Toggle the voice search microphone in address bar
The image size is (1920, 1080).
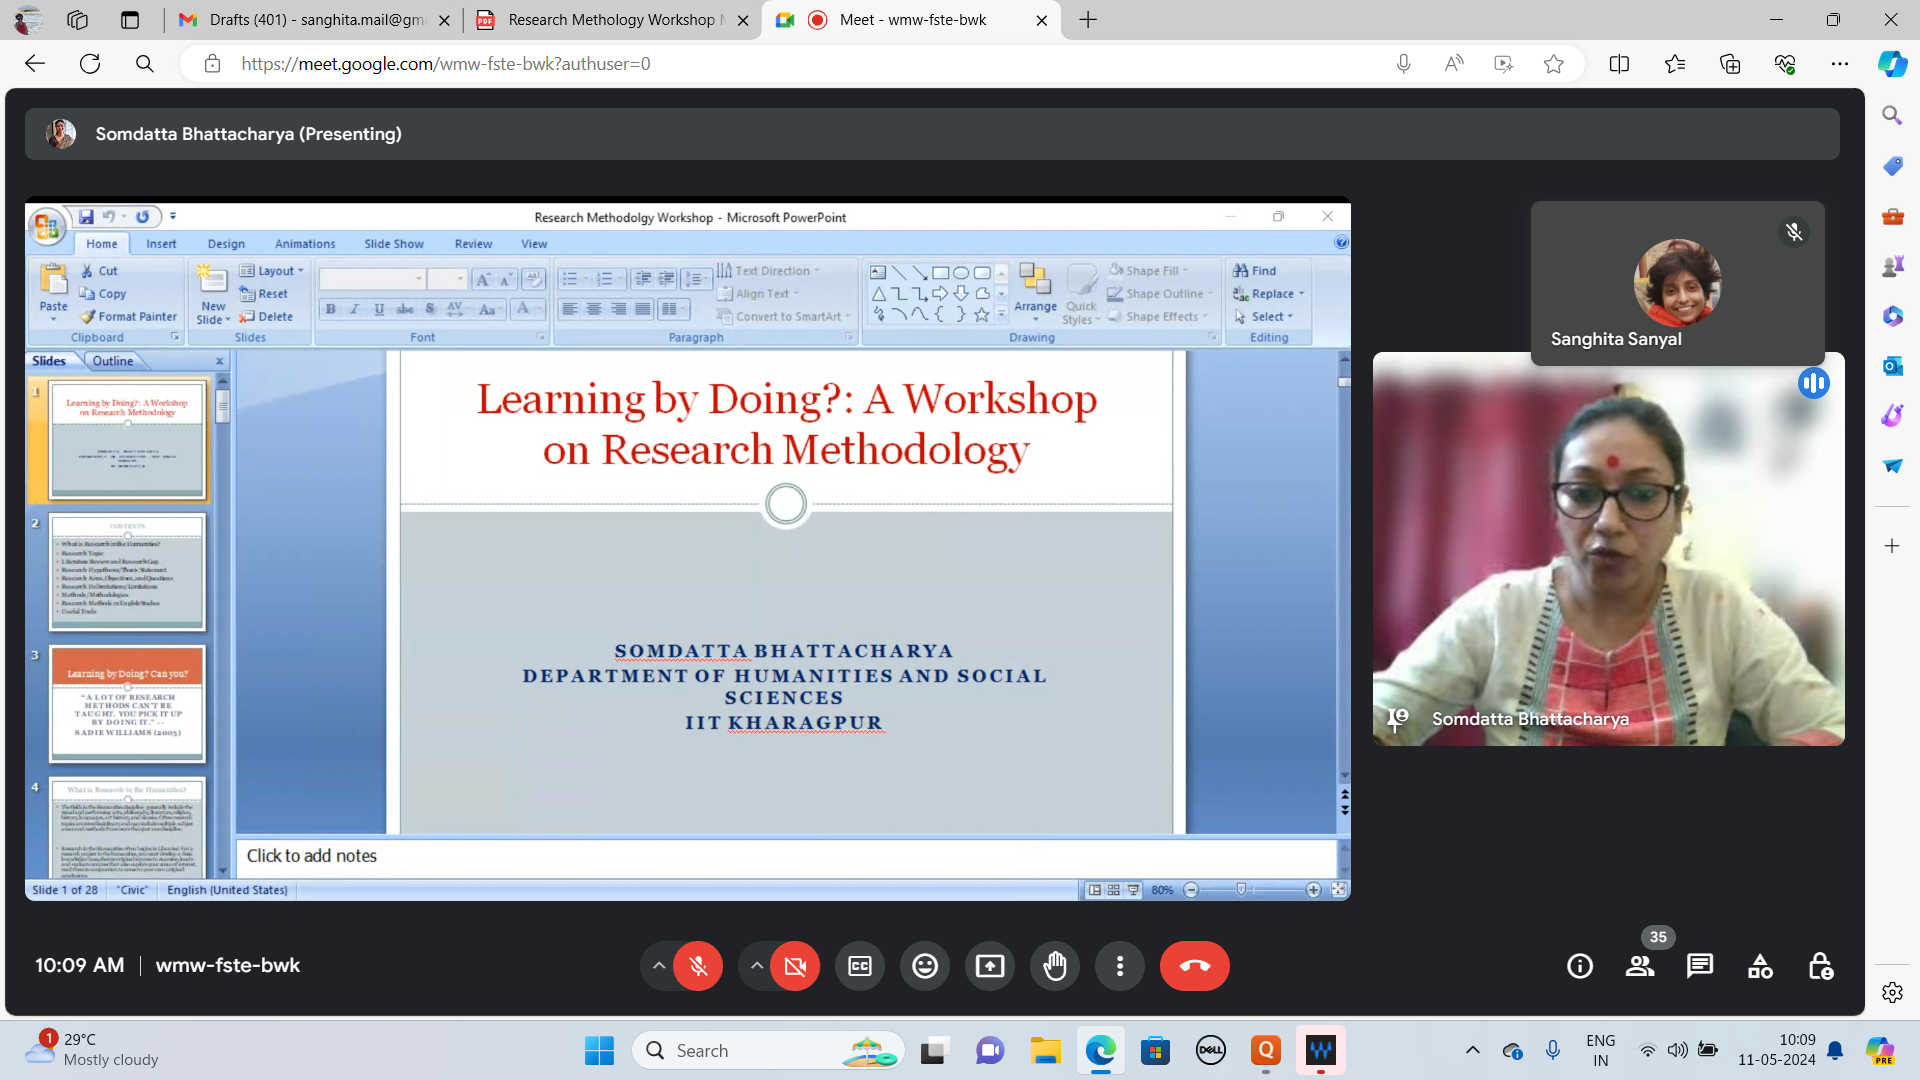[x=1403, y=64]
